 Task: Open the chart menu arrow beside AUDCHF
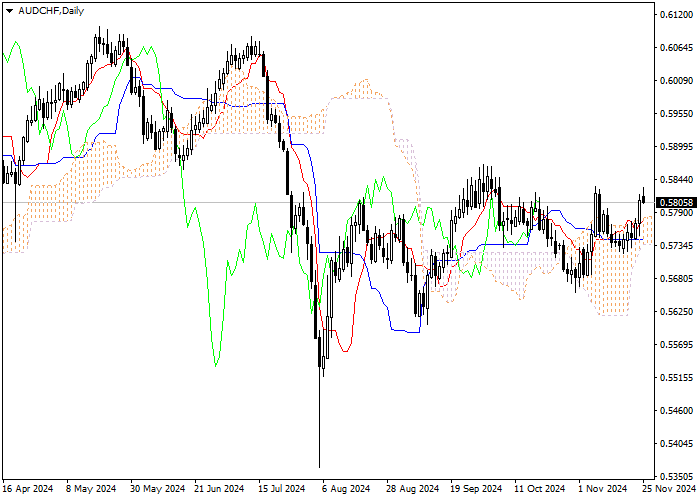(x=9, y=11)
